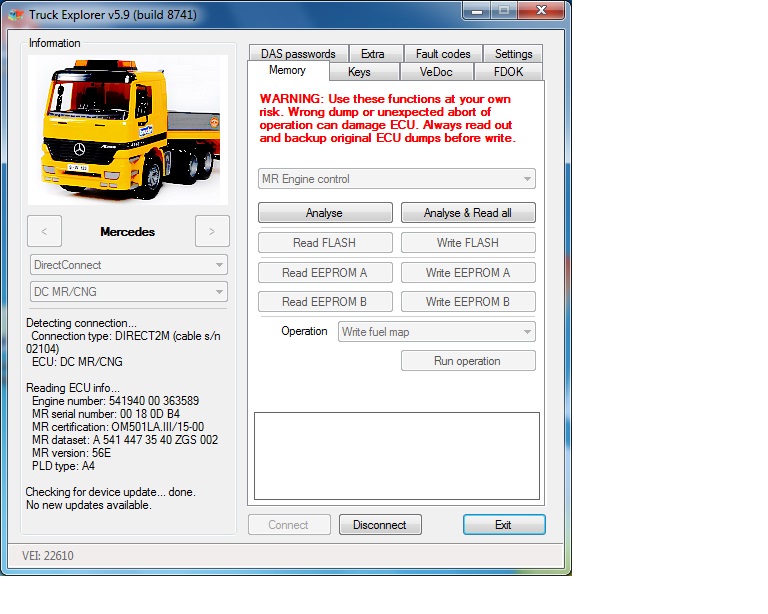The height and width of the screenshot is (614, 768).
Task: Click the Exit button
Action: coord(504,524)
